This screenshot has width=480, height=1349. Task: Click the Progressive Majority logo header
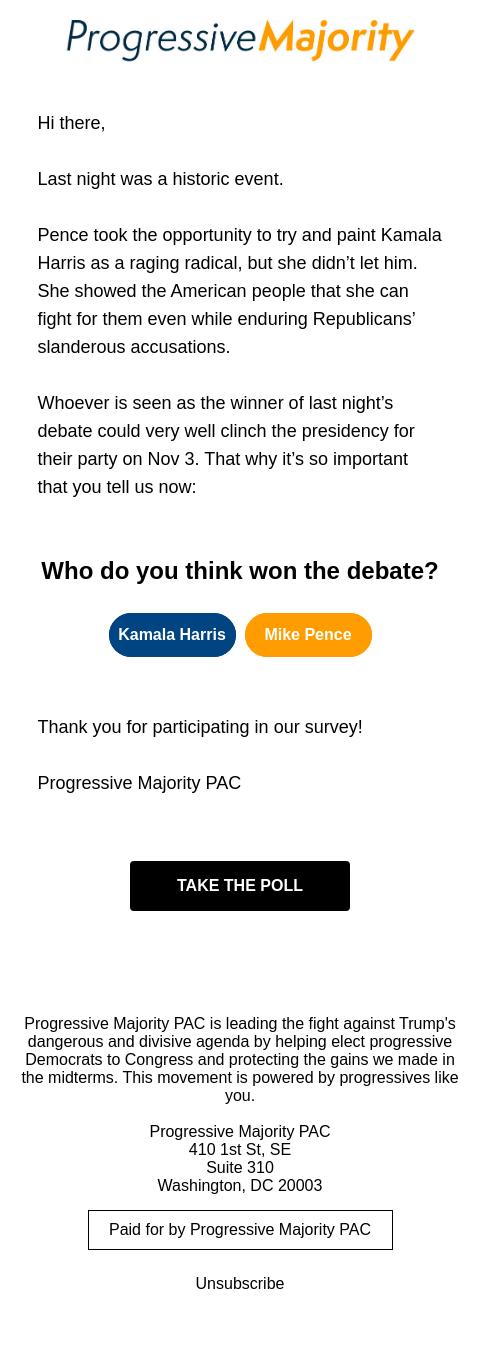tap(240, 40)
